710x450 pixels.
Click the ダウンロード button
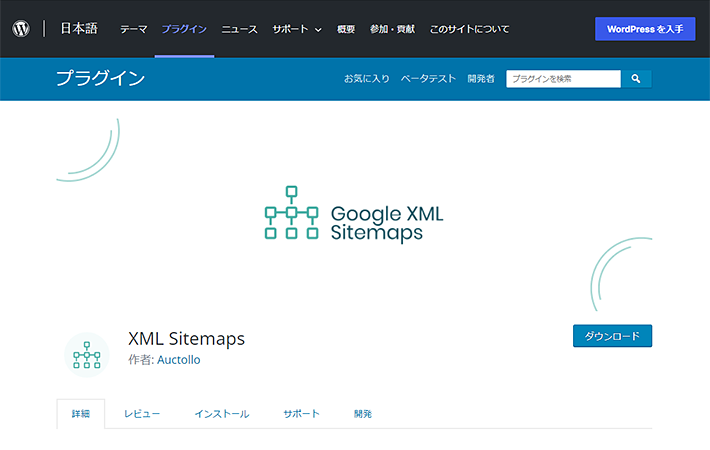tap(612, 336)
